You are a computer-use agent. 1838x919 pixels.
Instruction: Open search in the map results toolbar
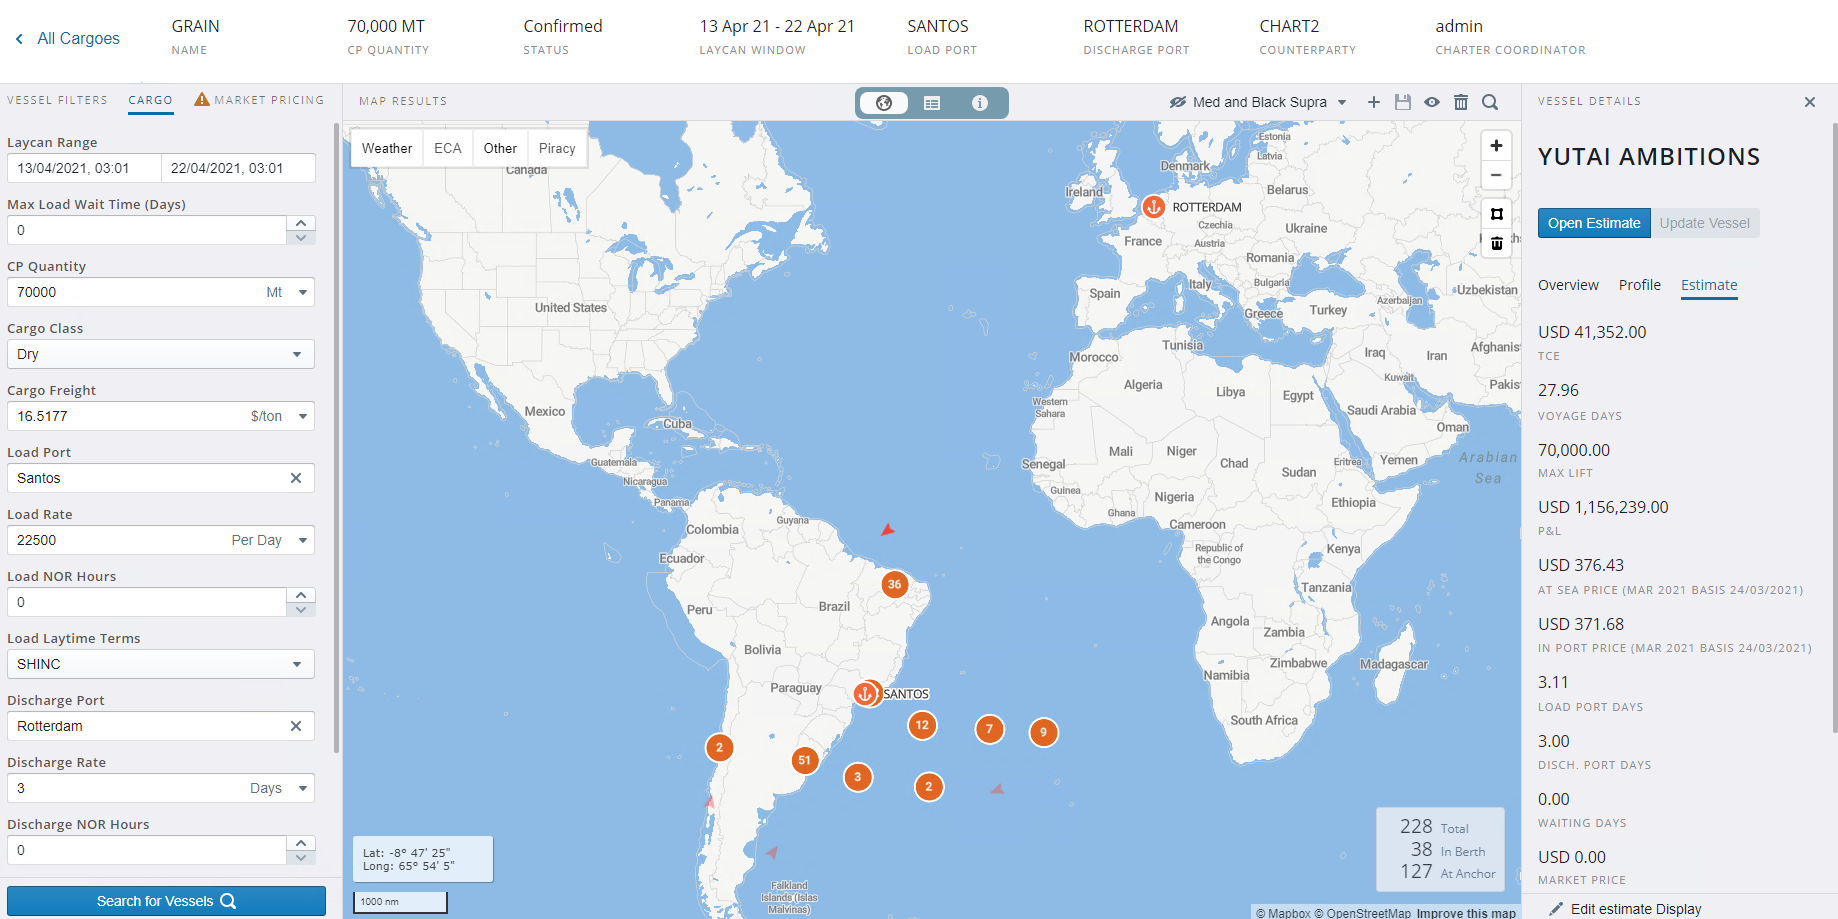click(1490, 102)
